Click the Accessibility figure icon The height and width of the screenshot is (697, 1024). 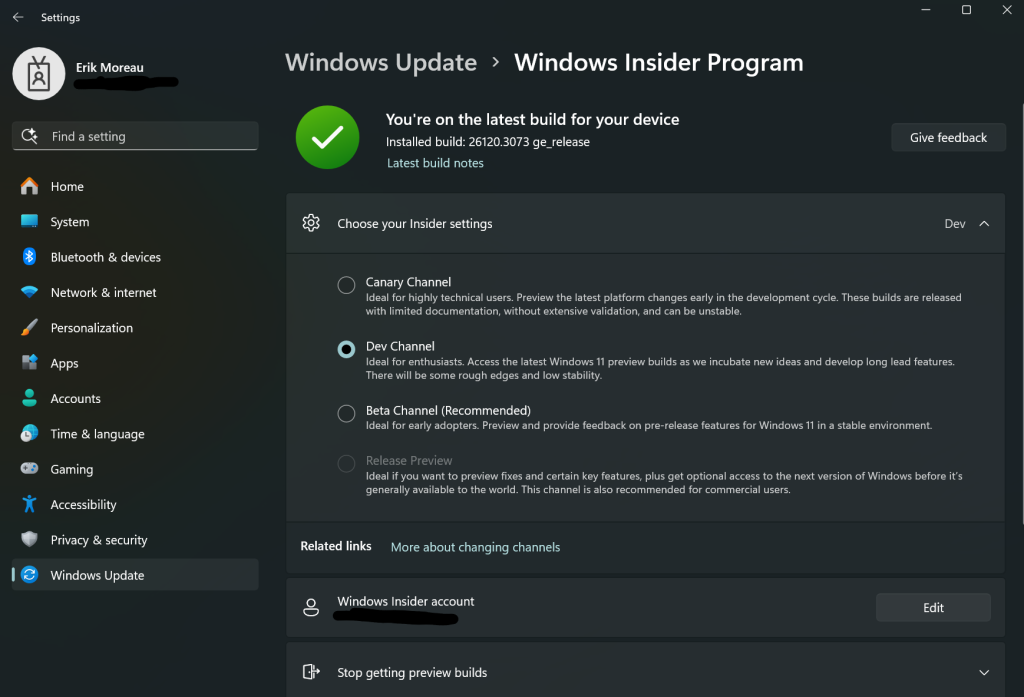pyautogui.click(x=29, y=504)
